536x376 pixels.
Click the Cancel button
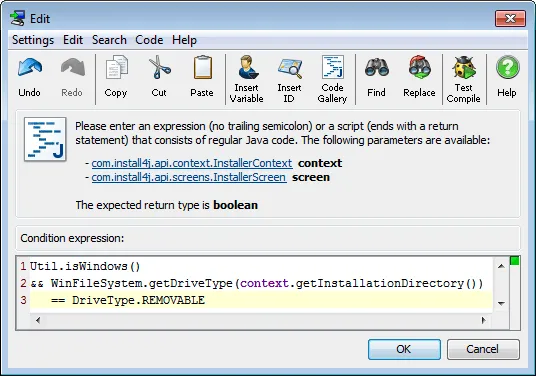(483, 349)
